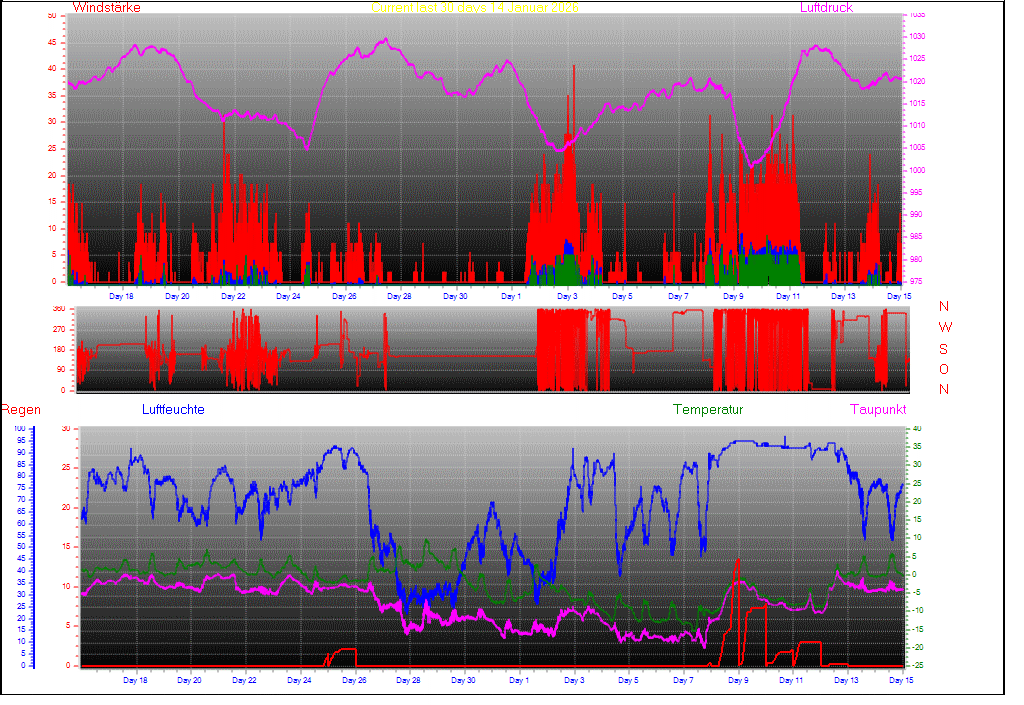Screen dimensions: 1024x705
Task: Select the O compass direction letter
Action: click(945, 369)
